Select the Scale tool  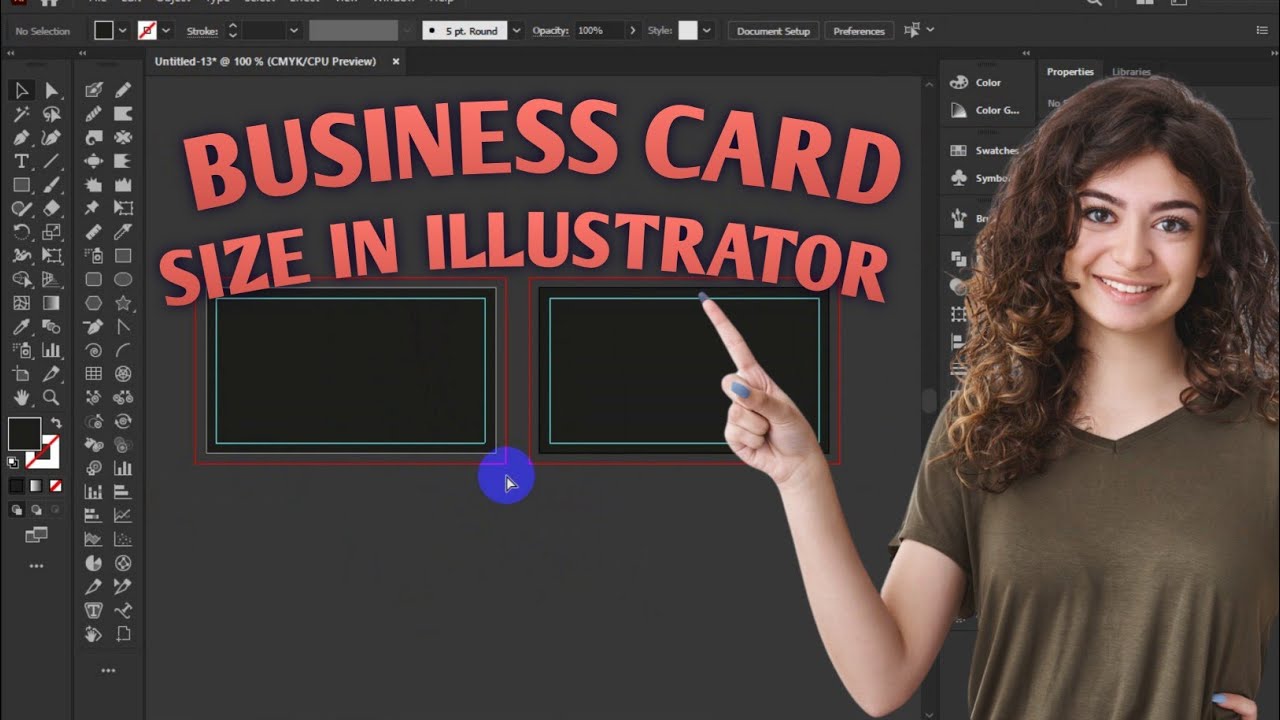53,231
